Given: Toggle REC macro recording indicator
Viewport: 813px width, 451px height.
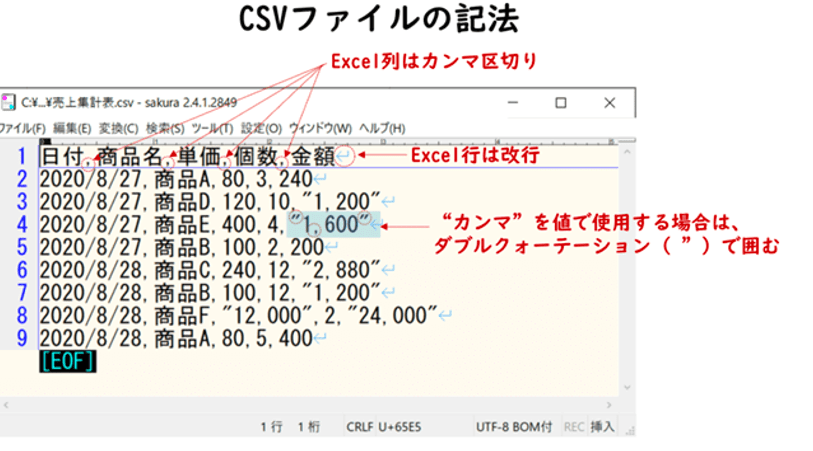Looking at the screenshot, I should pyautogui.click(x=574, y=426).
